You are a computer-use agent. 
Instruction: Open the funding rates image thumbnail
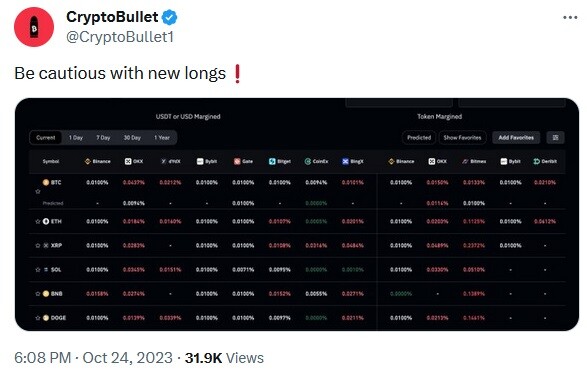[297, 214]
